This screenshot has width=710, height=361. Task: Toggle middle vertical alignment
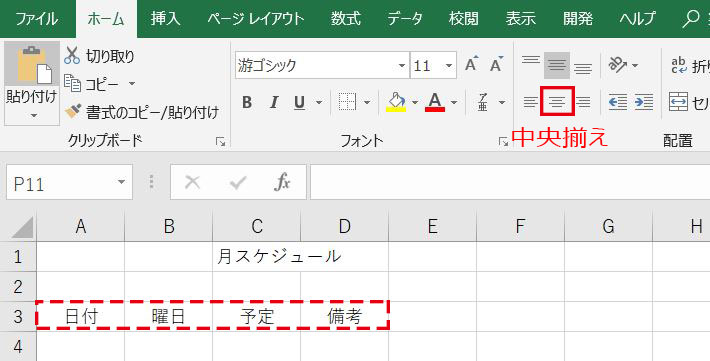tap(556, 65)
